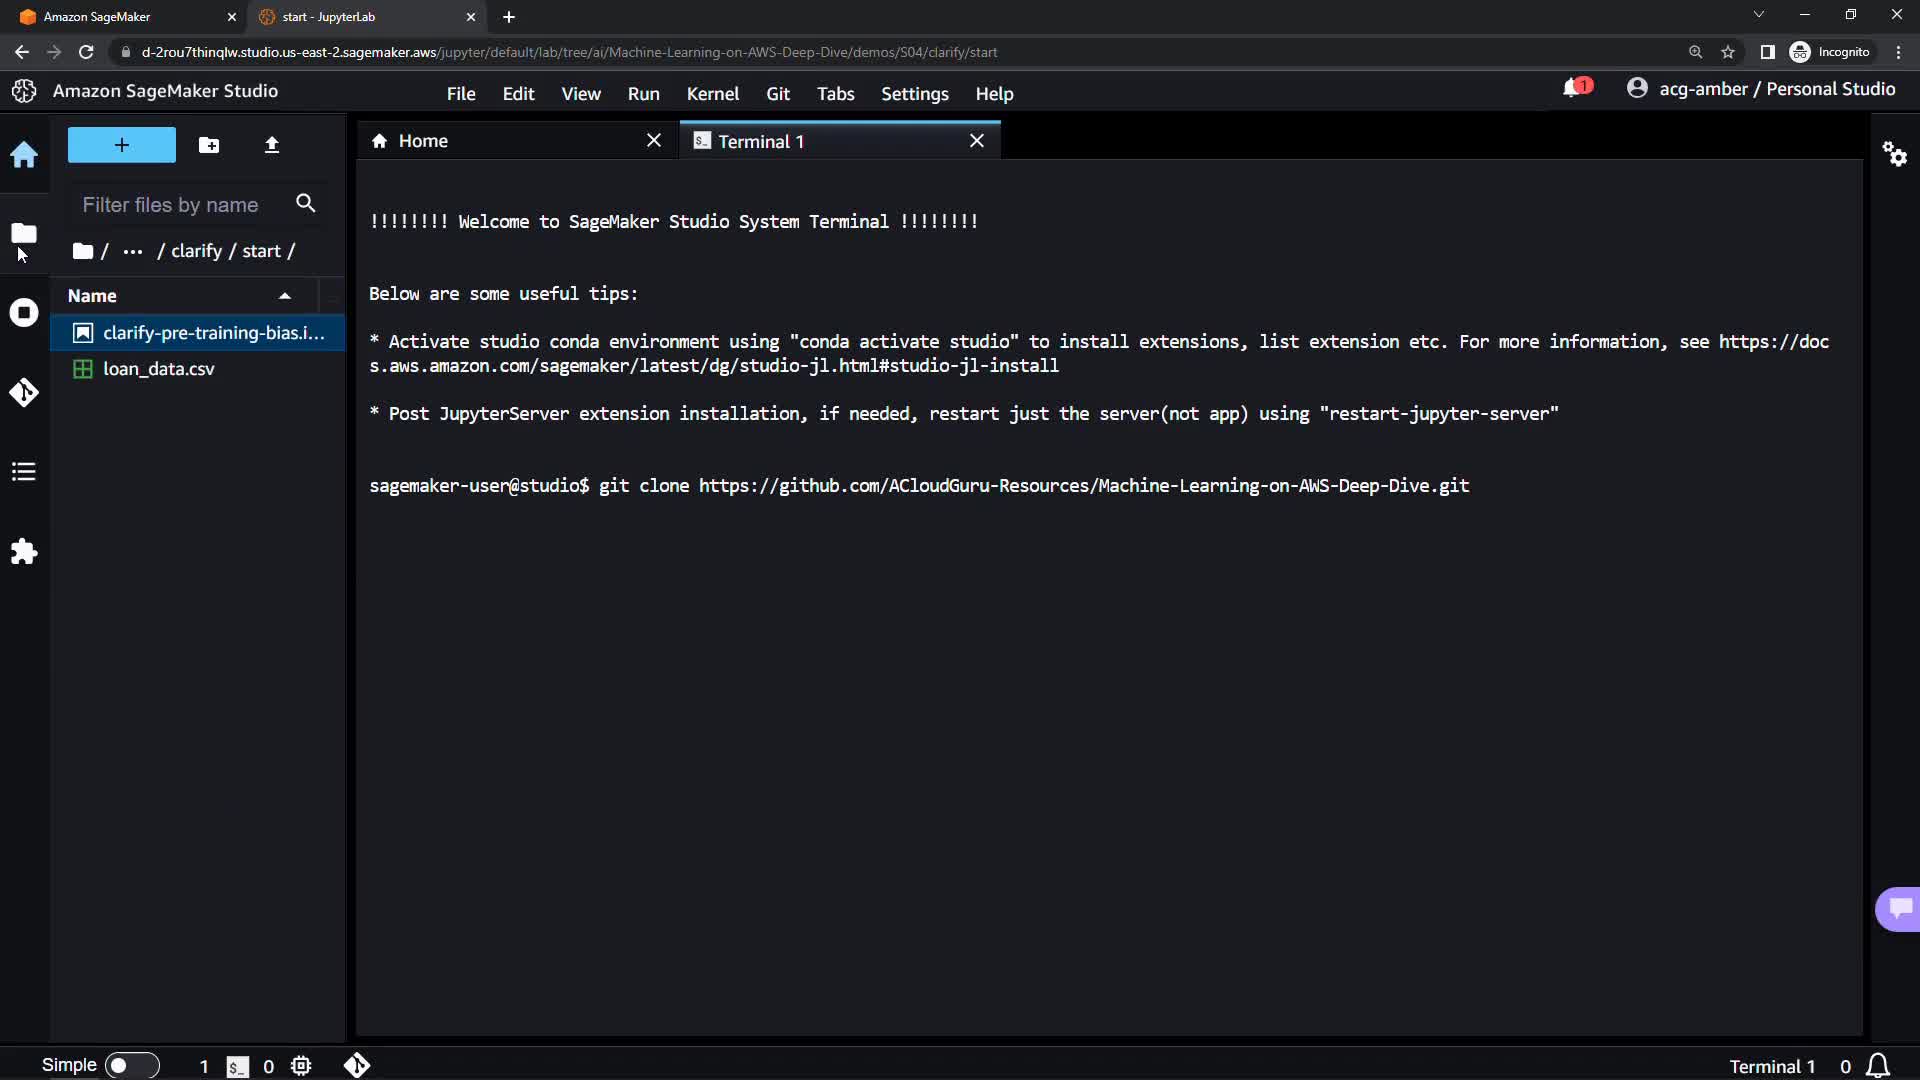
Task: Click the blue new launcher plus button
Action: (x=121, y=145)
